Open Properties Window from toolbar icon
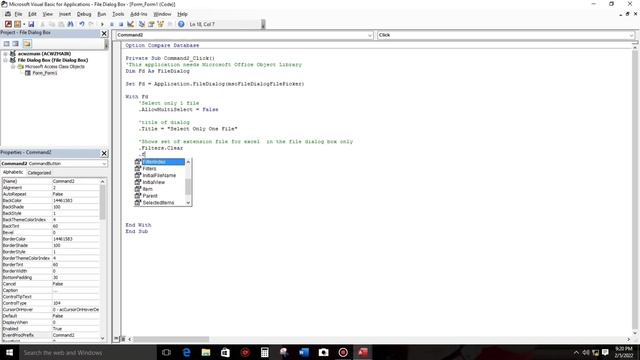The height and width of the screenshot is (360, 640). pos(151,24)
